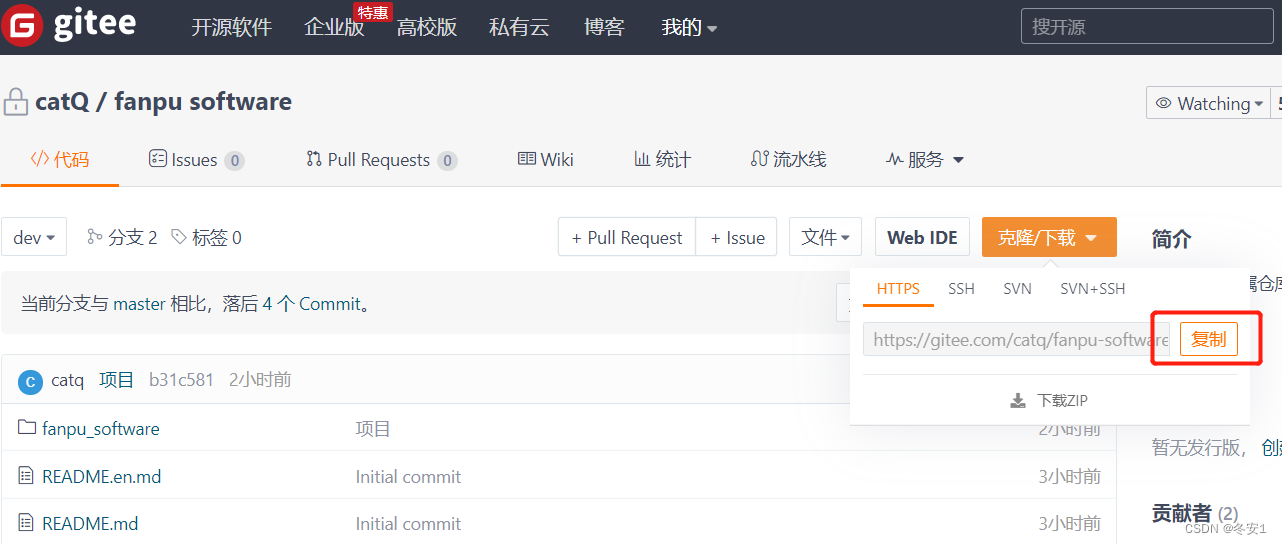The width and height of the screenshot is (1282, 544).
Task: Click the private repo lock icon
Action: (15, 102)
